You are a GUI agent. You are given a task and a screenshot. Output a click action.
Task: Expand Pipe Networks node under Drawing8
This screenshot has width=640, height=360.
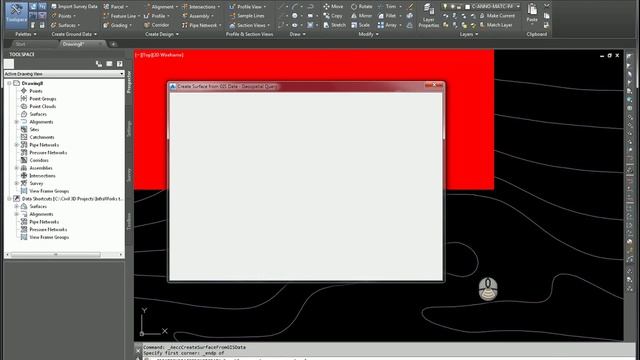click(x=17, y=145)
